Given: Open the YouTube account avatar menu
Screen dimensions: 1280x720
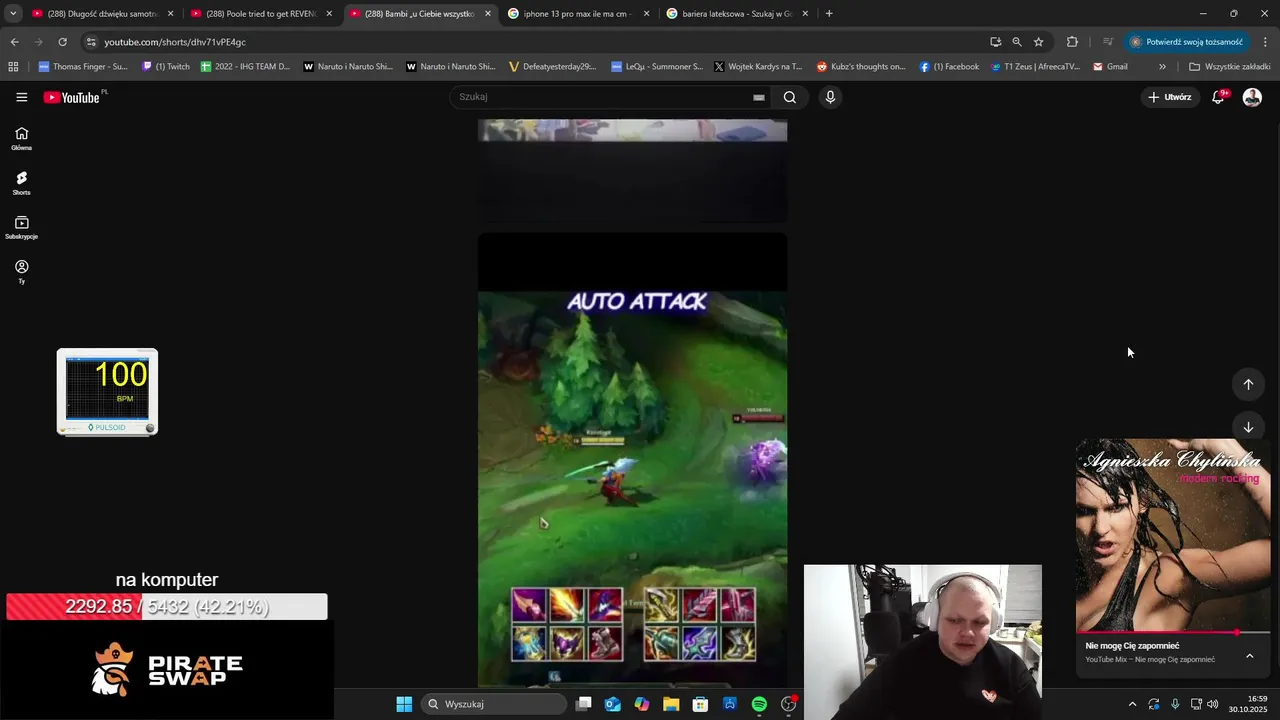Looking at the screenshot, I should pyautogui.click(x=1252, y=97).
